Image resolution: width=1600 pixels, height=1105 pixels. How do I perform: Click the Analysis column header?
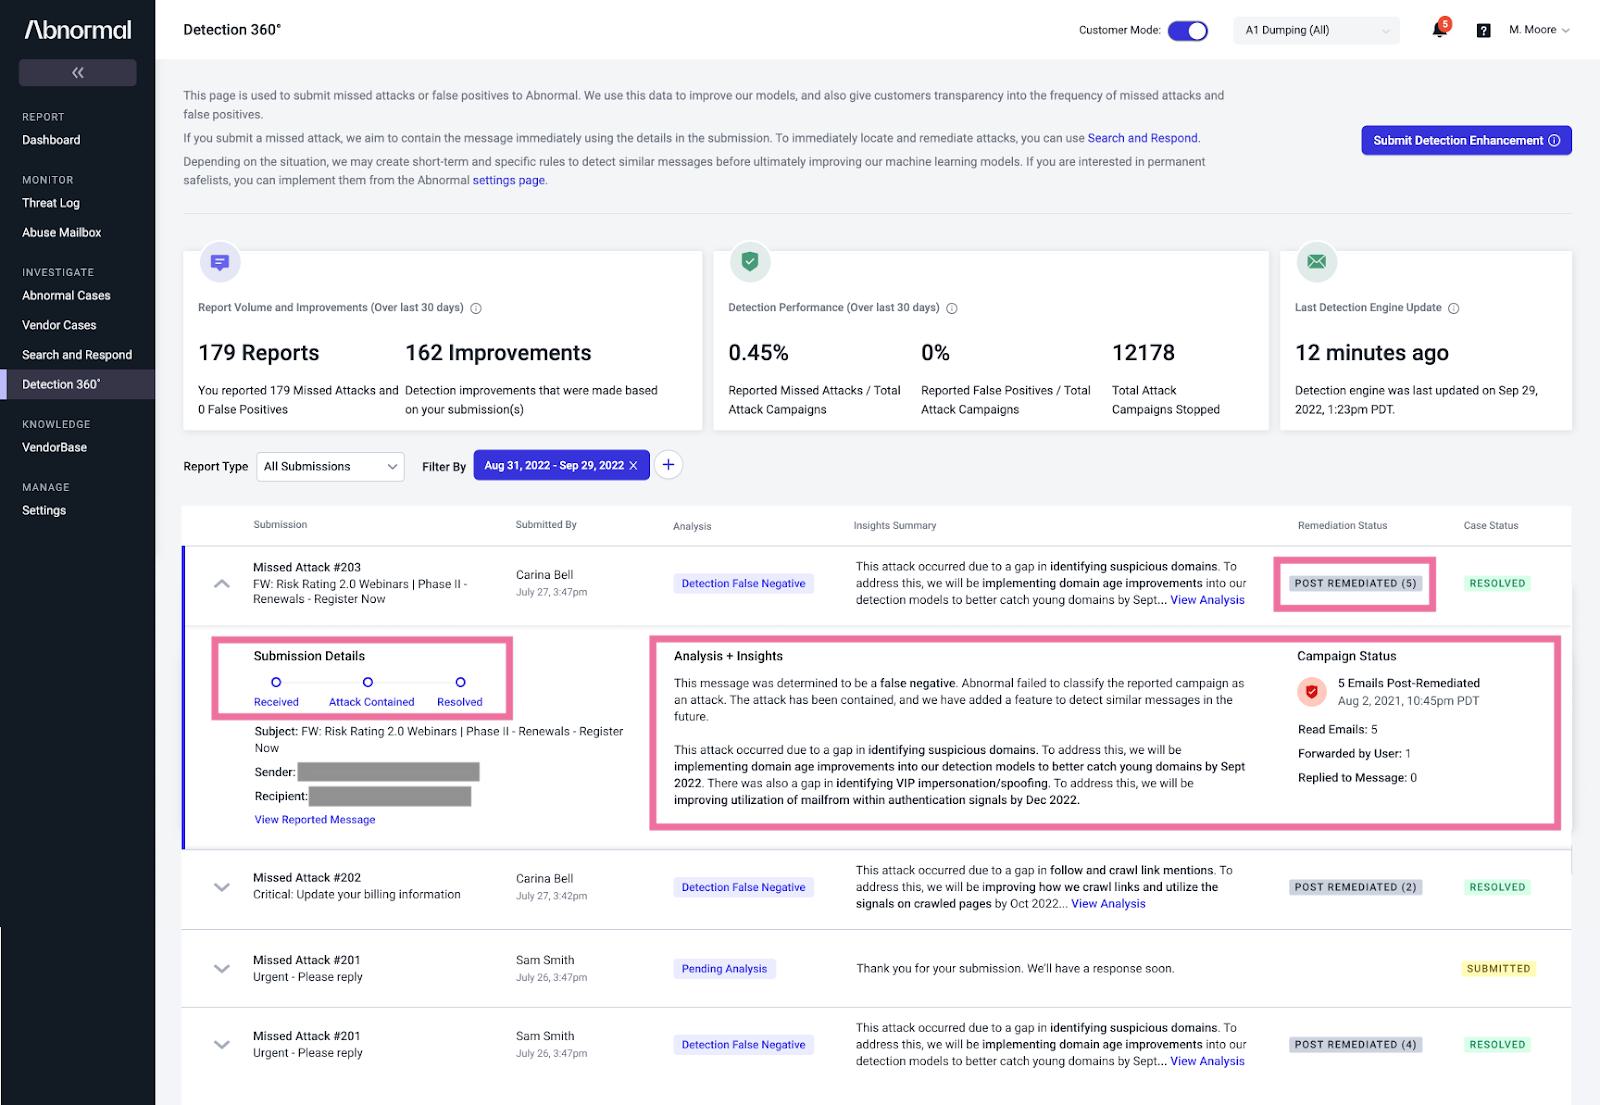692,526
